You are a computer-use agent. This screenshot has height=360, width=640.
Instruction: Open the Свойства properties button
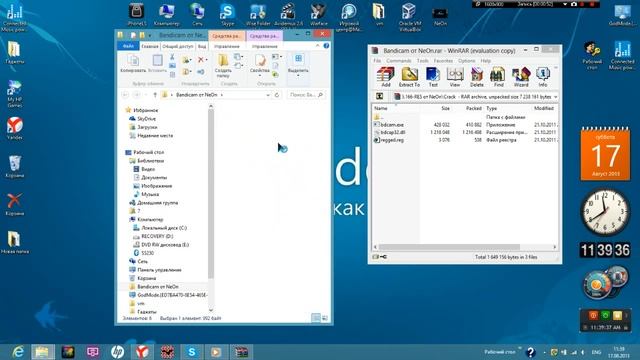coord(260,64)
